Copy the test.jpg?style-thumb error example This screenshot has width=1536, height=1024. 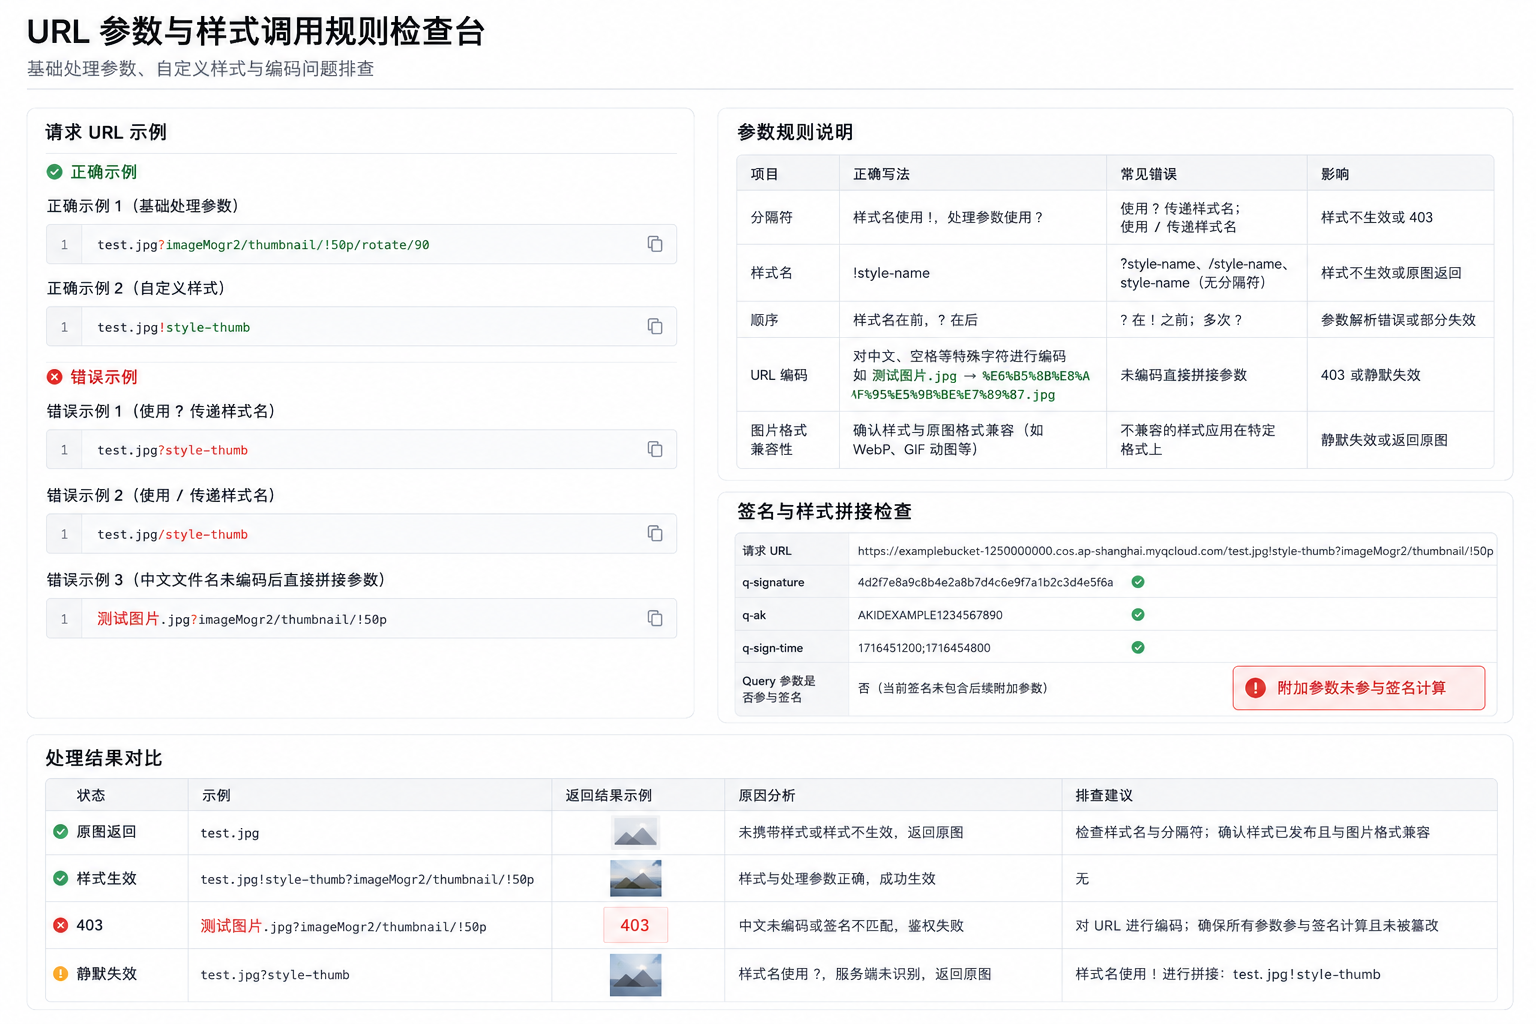pos(655,450)
